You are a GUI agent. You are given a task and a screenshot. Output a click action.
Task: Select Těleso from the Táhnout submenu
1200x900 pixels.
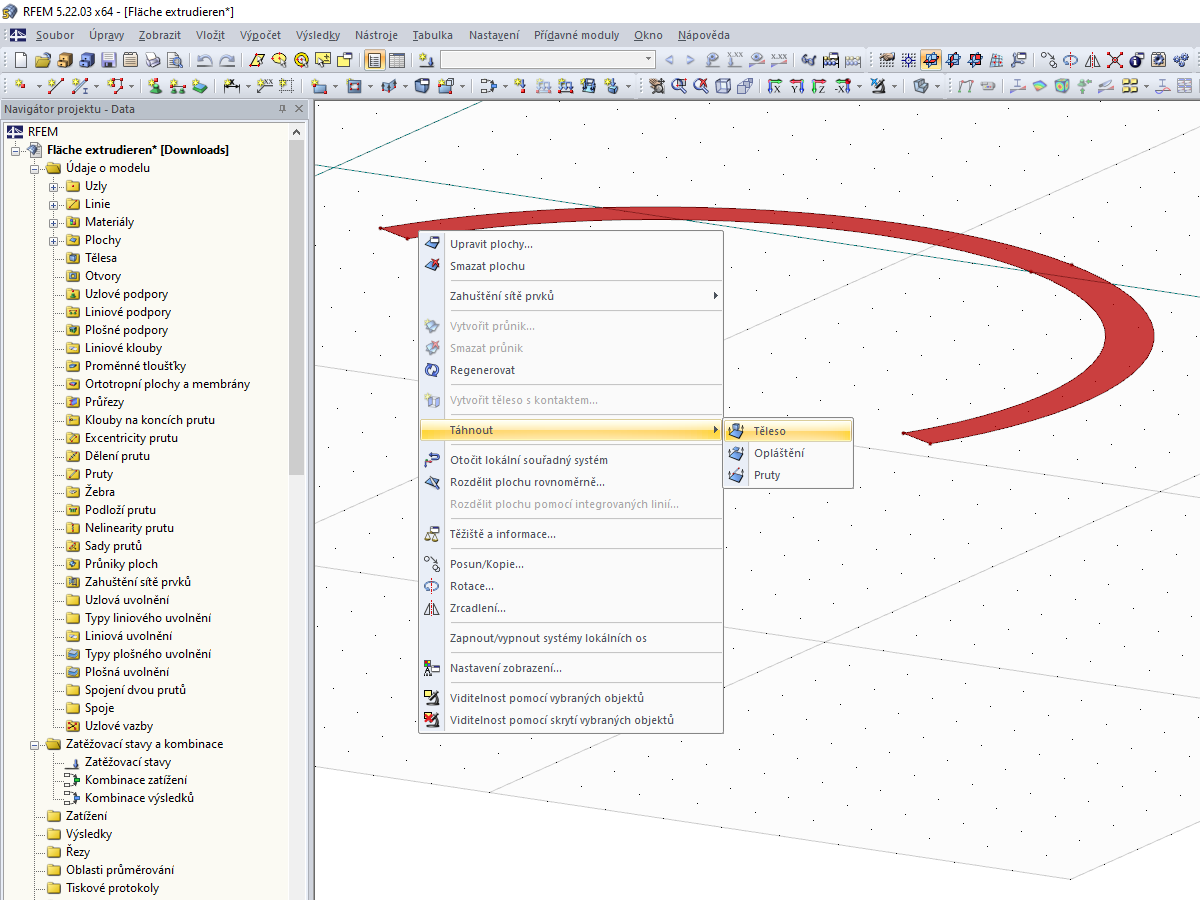(x=788, y=431)
